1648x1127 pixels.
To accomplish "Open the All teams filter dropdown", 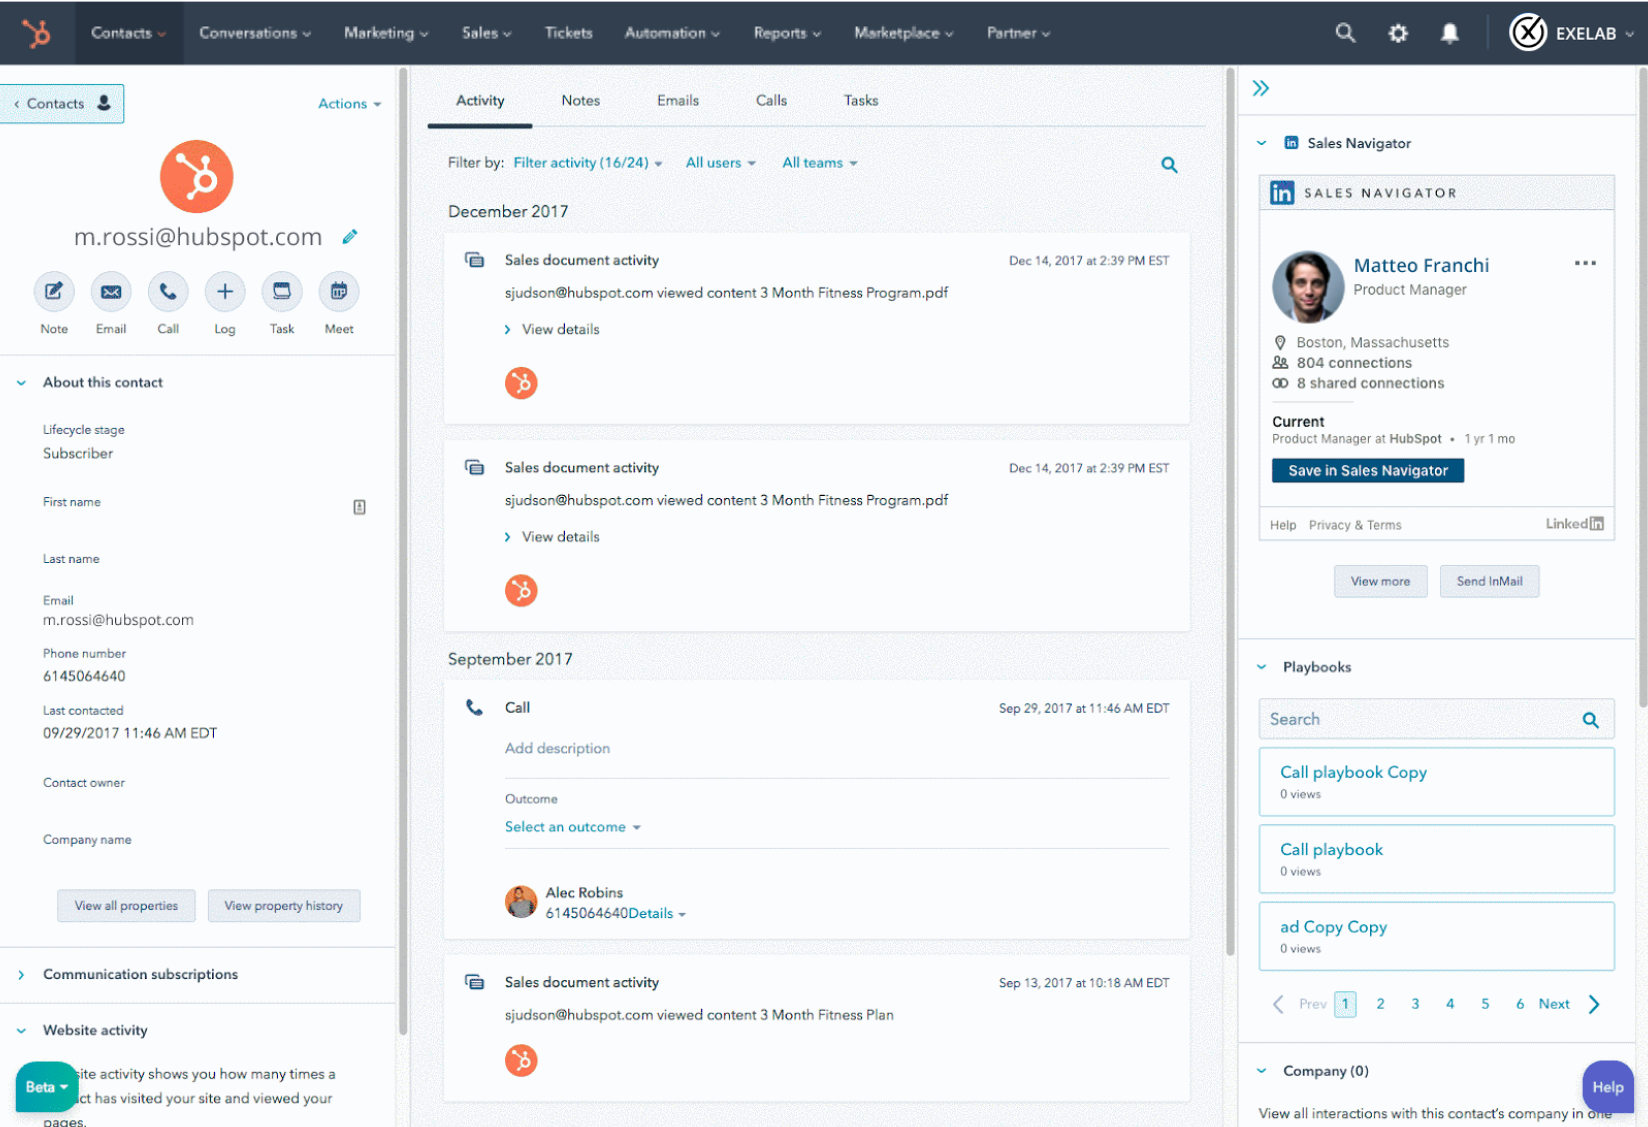I will pos(820,163).
